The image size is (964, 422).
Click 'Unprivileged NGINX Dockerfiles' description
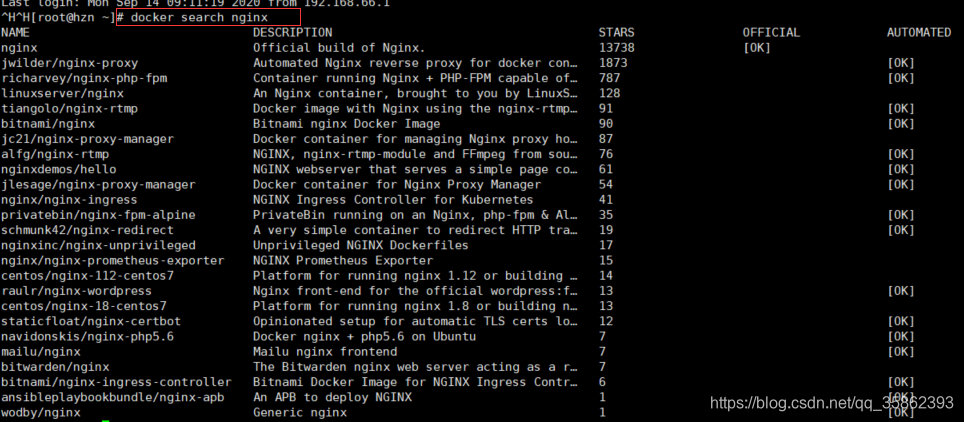click(361, 245)
